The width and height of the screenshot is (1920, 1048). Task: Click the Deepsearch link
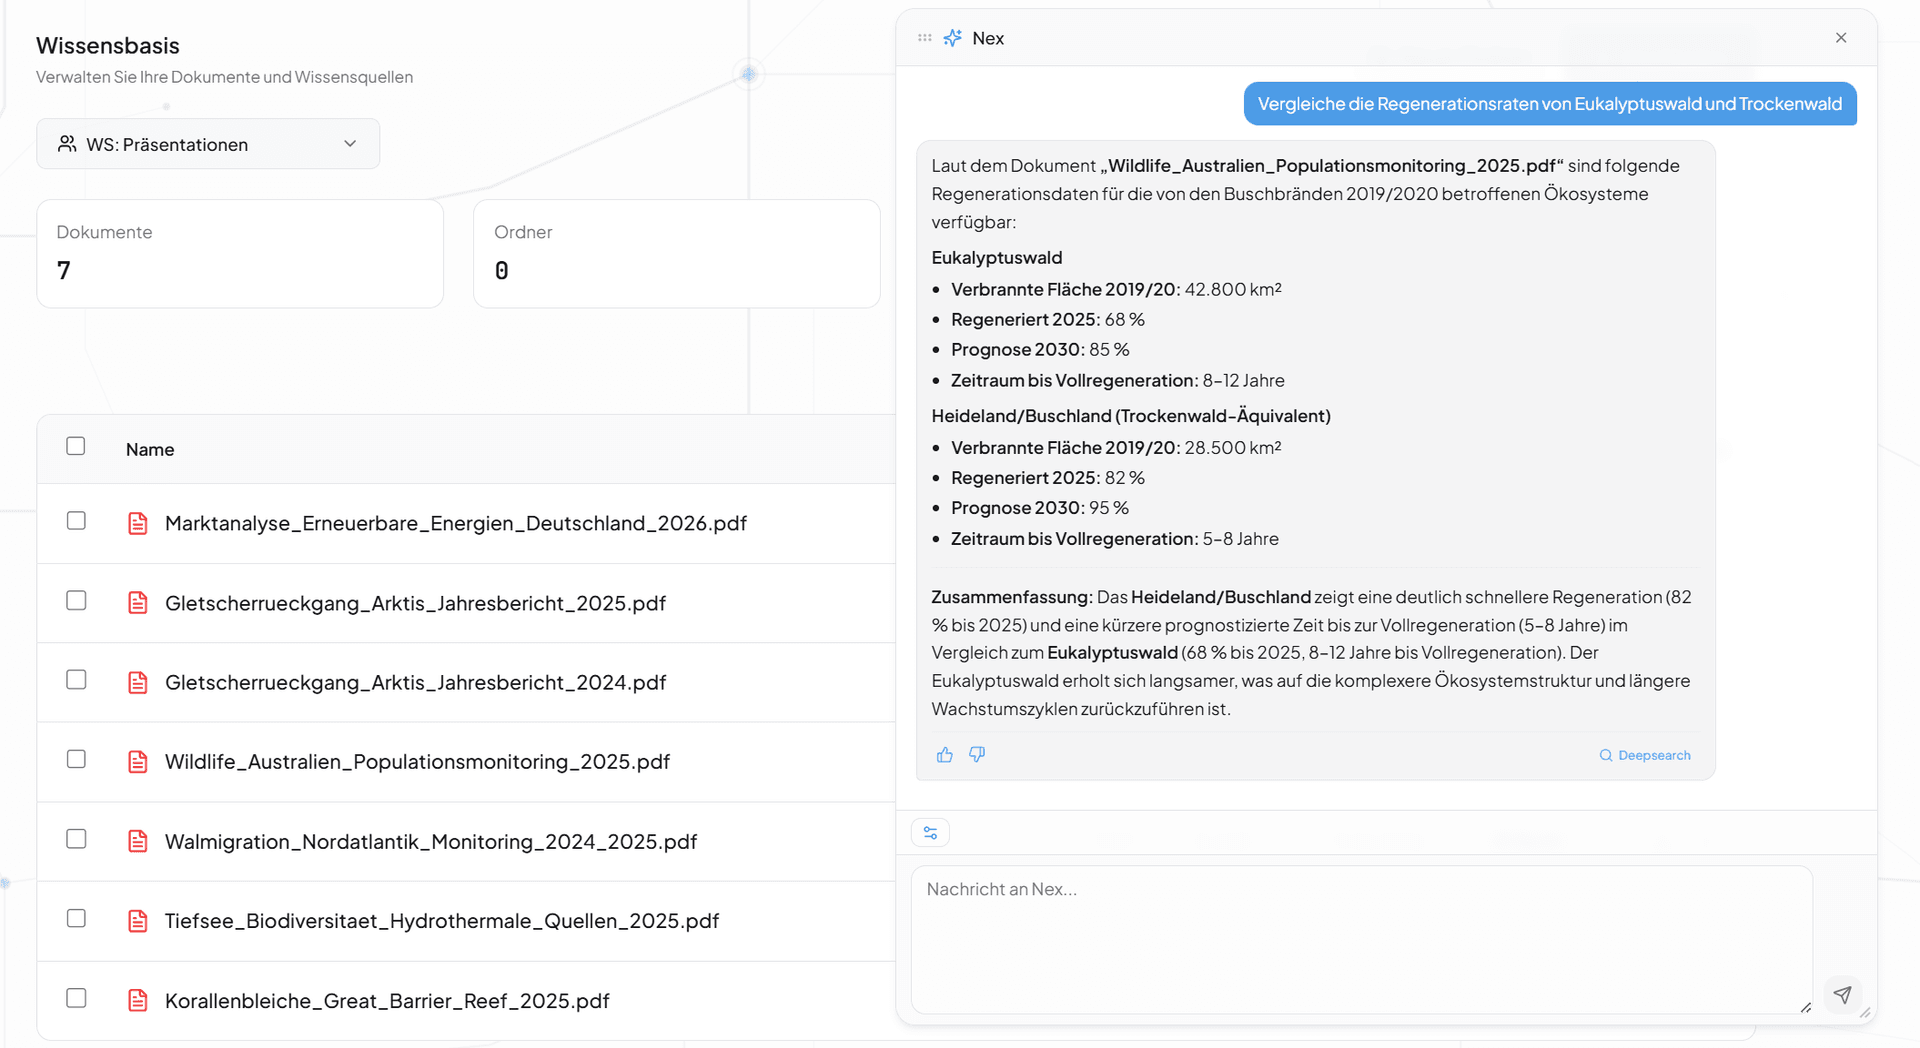[x=1645, y=755]
